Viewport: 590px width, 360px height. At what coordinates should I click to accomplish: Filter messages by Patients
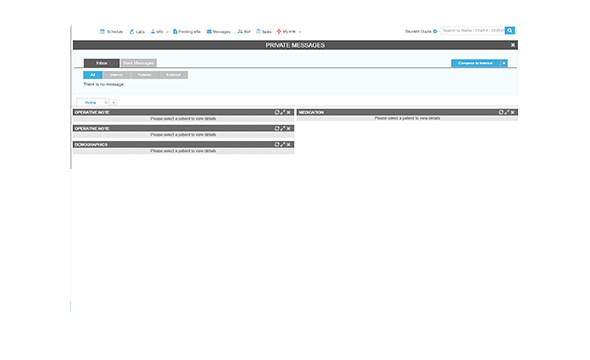144,75
